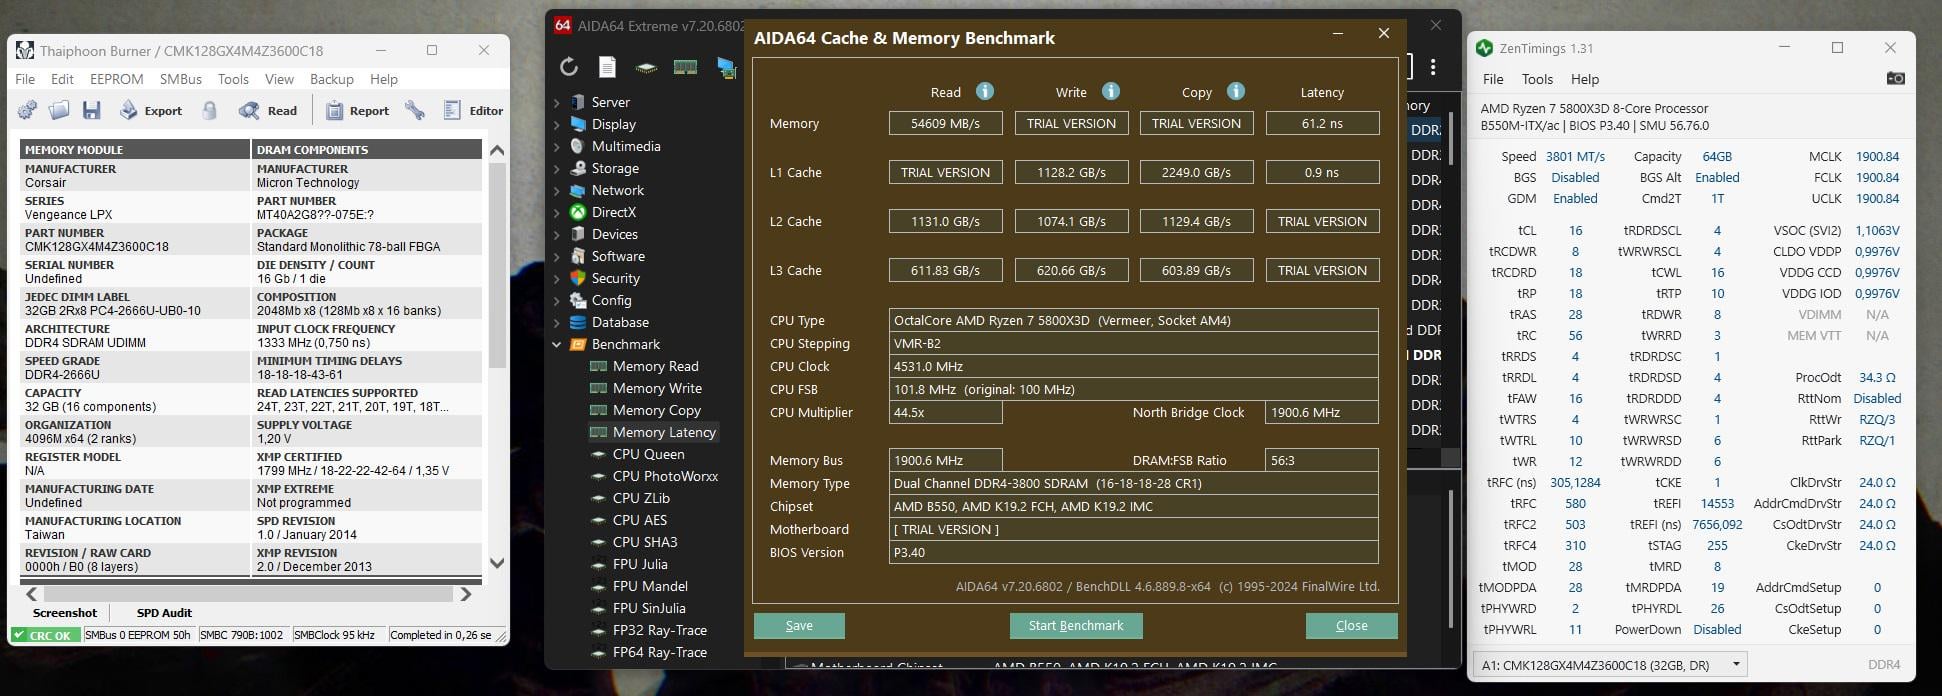Viewport: 1942px width, 696px height.
Task: Click Save in the benchmark dialog
Action: pos(799,625)
